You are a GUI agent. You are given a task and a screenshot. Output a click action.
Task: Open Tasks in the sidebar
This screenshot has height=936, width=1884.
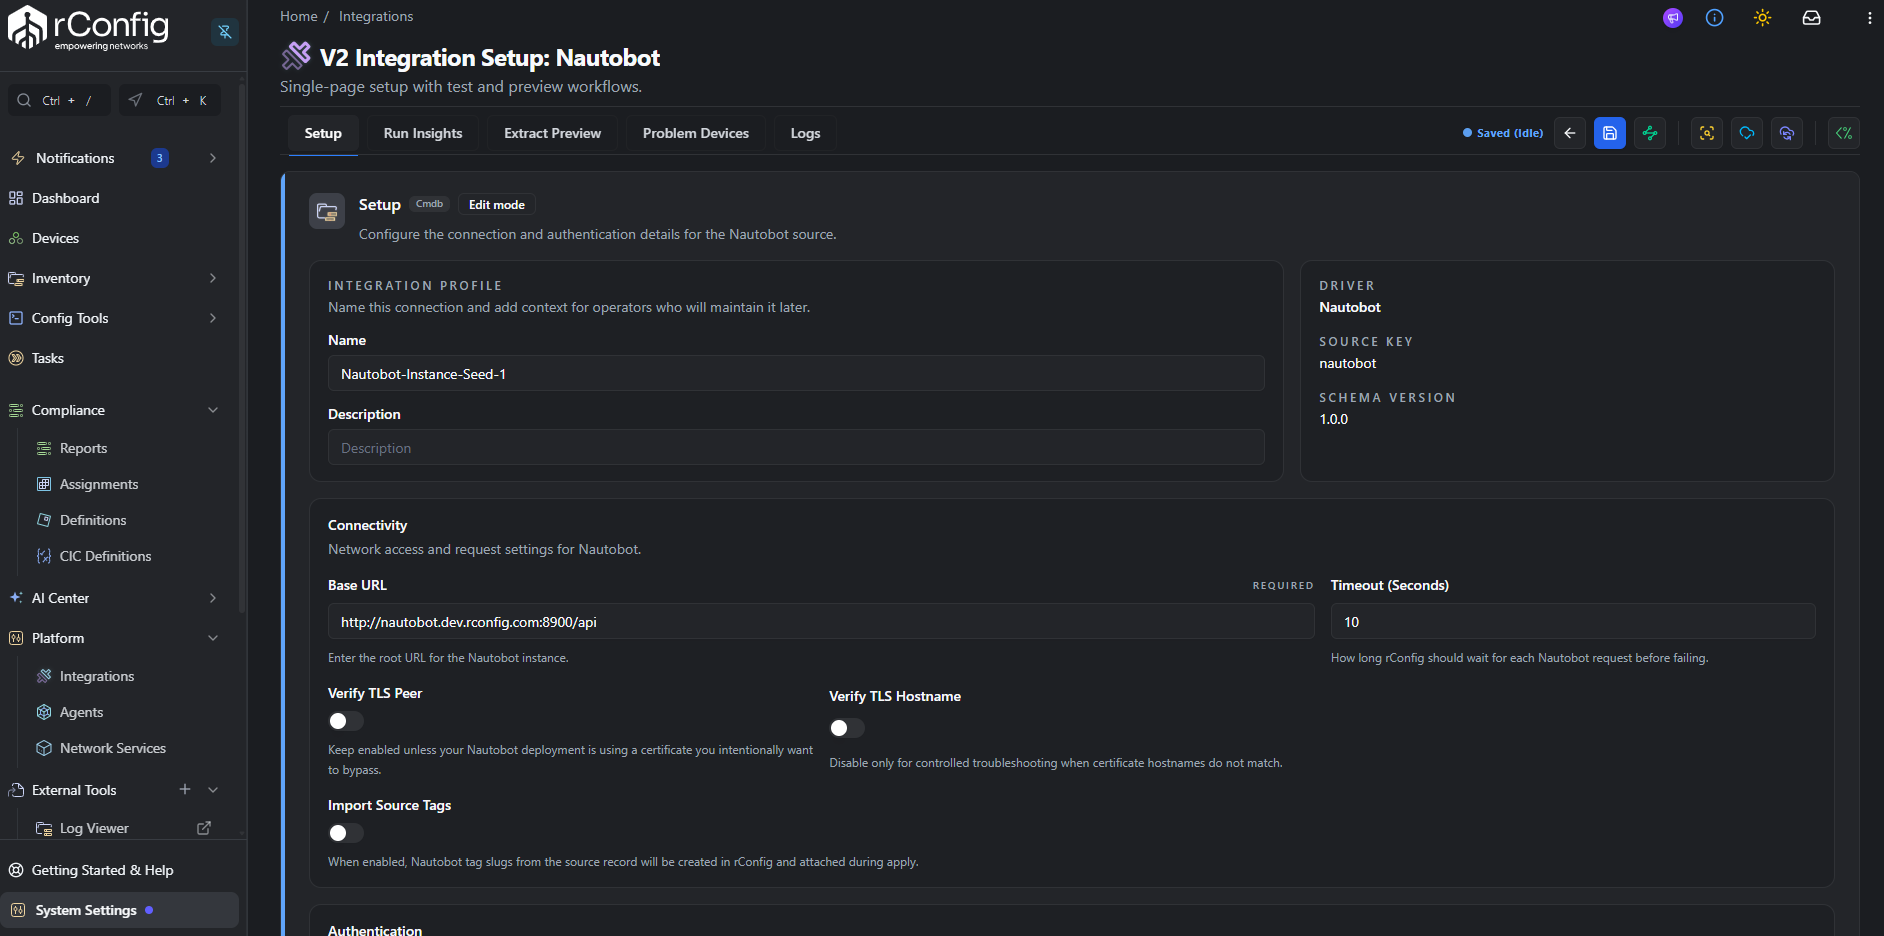[47, 358]
